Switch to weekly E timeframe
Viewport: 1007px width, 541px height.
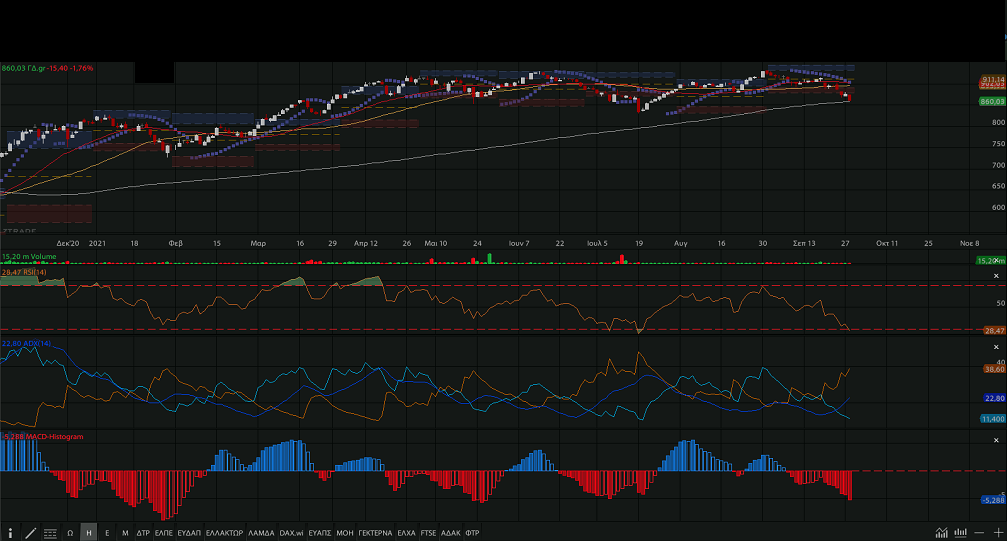click(x=107, y=533)
